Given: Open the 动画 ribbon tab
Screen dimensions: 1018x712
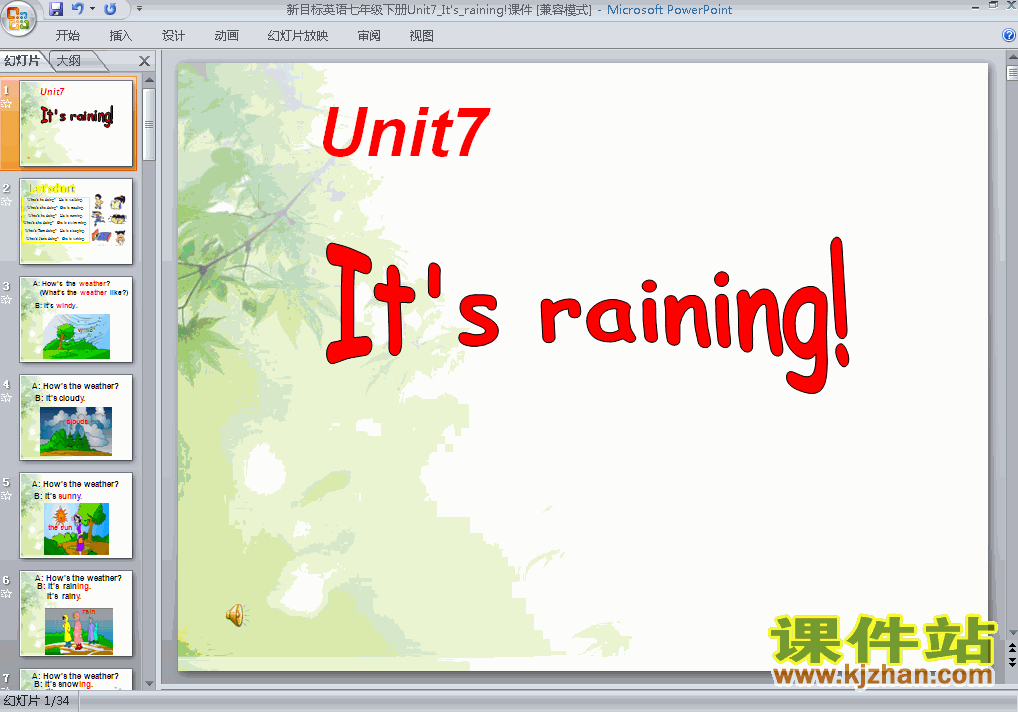Looking at the screenshot, I should pyautogui.click(x=227, y=36).
